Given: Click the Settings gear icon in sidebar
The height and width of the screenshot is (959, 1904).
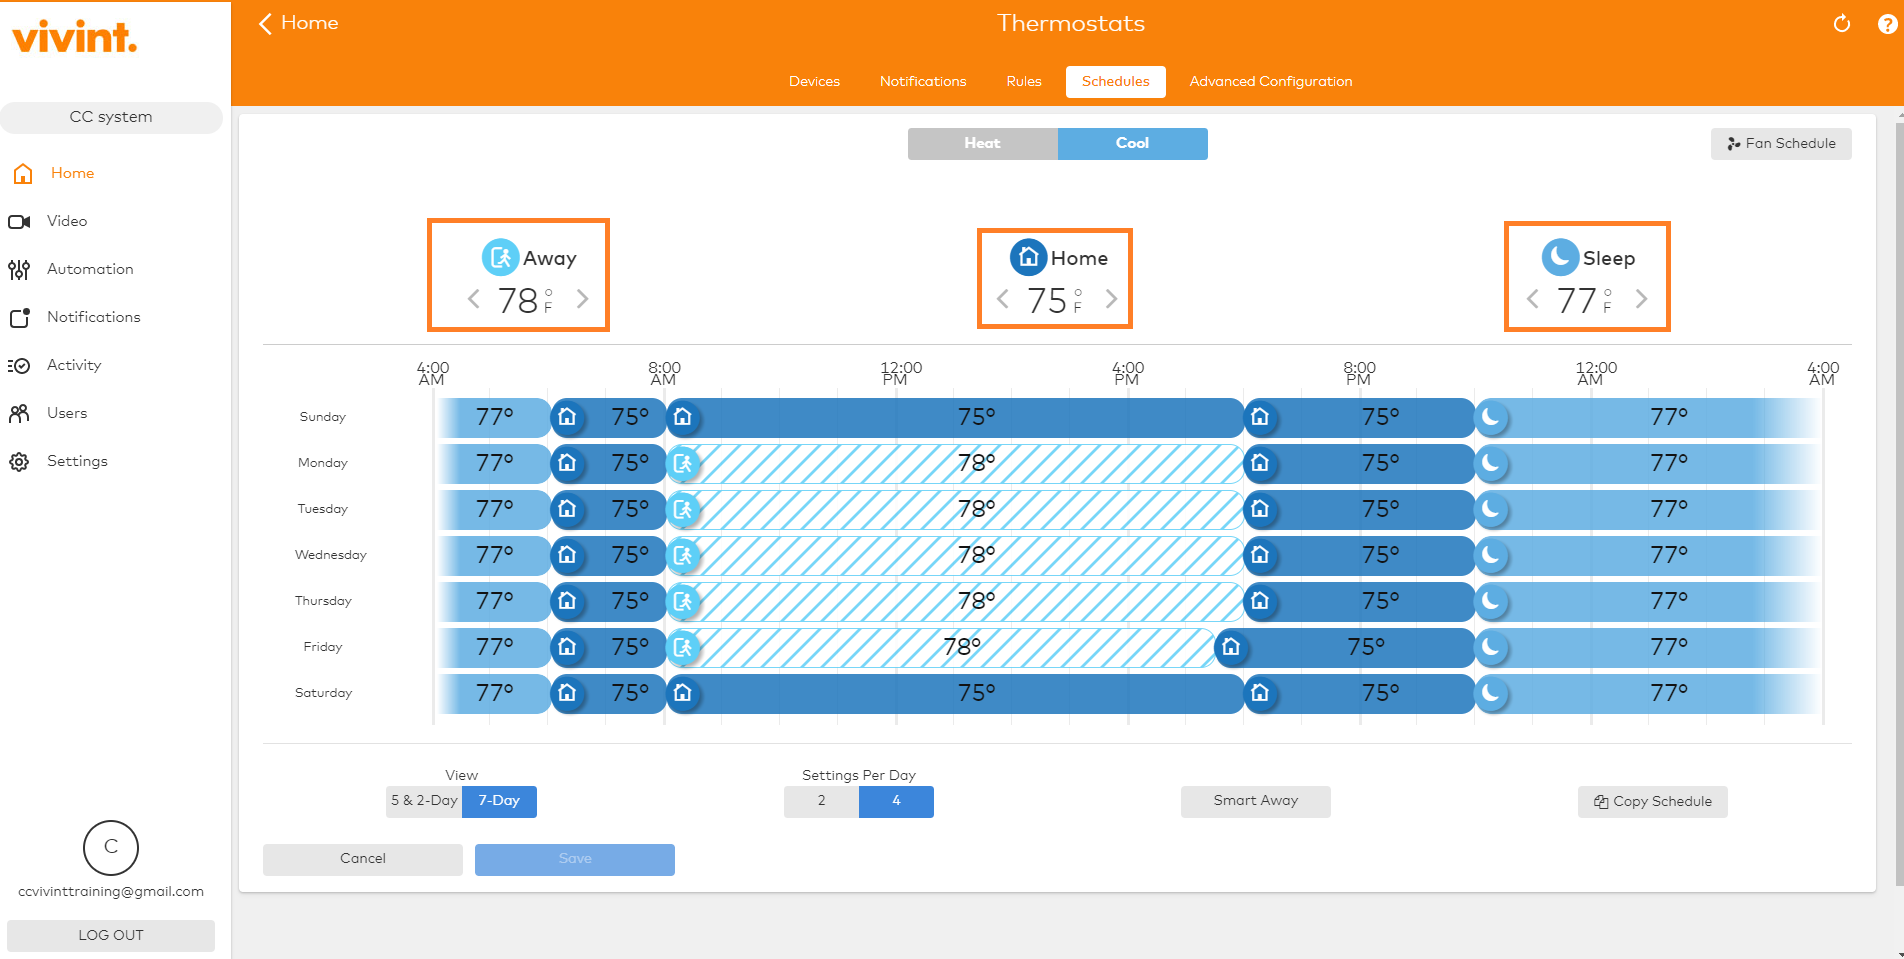Looking at the screenshot, I should coord(19,461).
